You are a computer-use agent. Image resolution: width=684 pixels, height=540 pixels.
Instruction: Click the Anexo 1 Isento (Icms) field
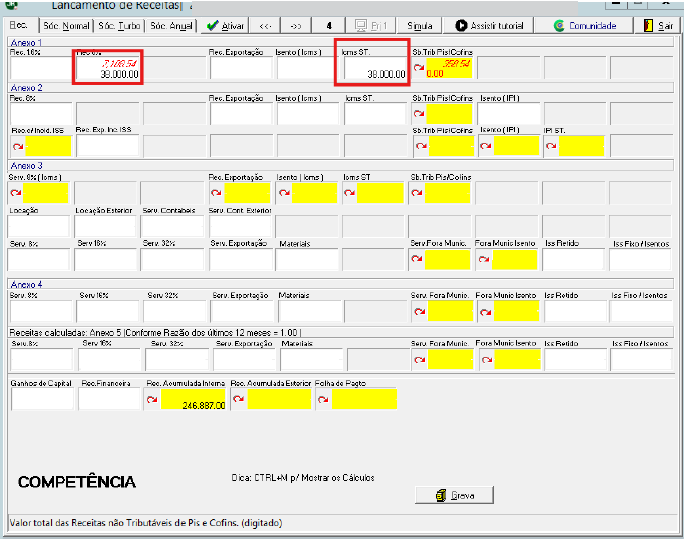[308, 68]
